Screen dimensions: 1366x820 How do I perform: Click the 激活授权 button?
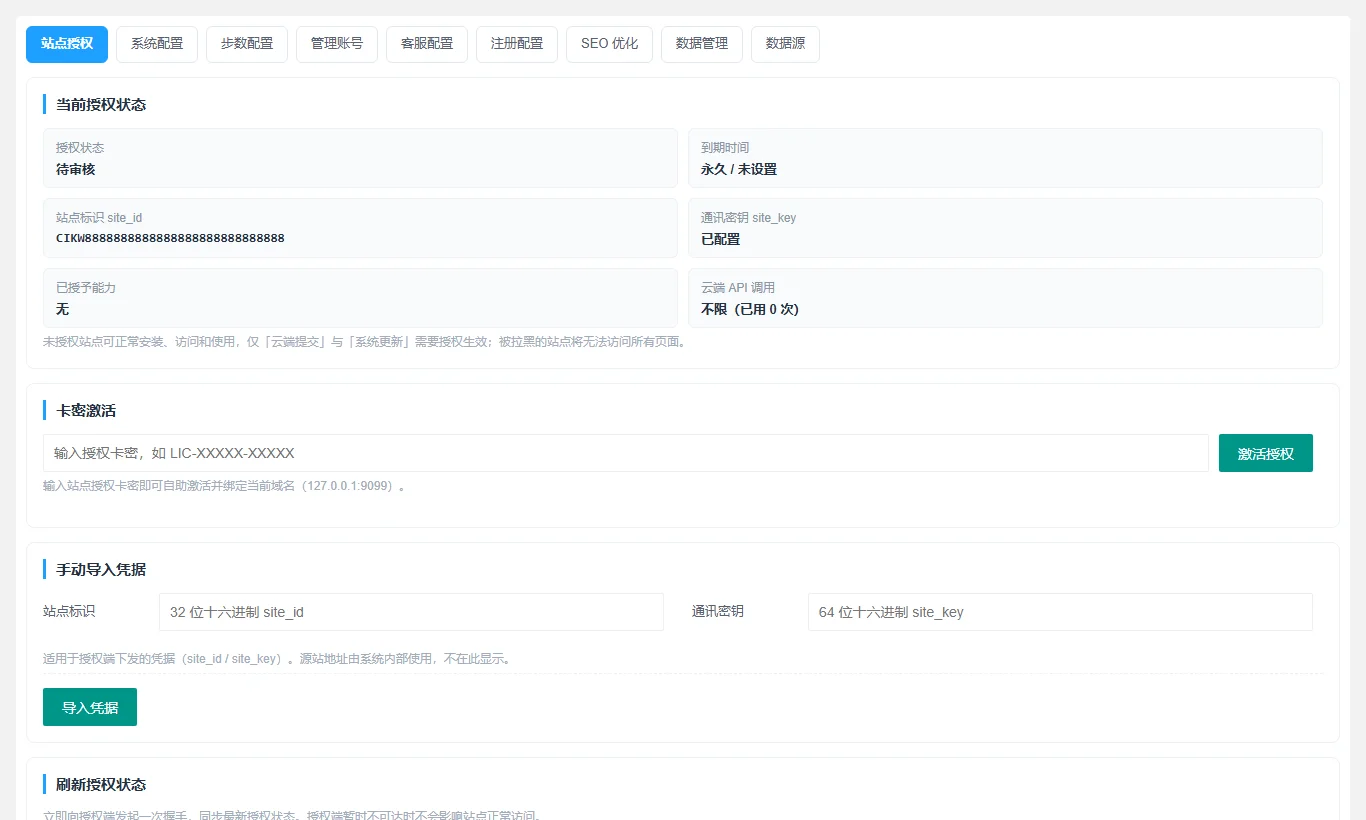1266,453
